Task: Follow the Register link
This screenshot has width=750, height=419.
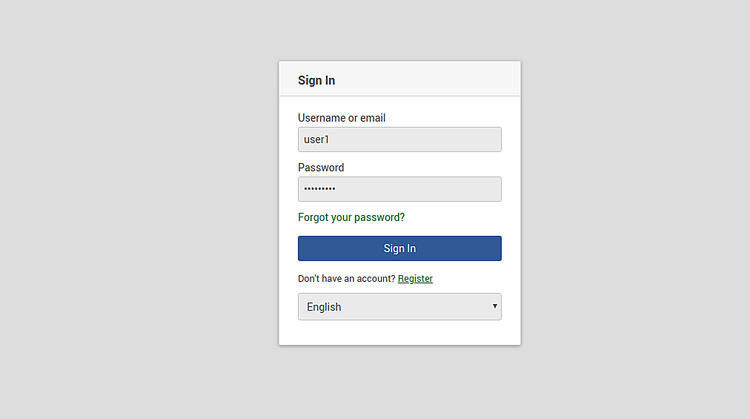Action: (x=415, y=279)
